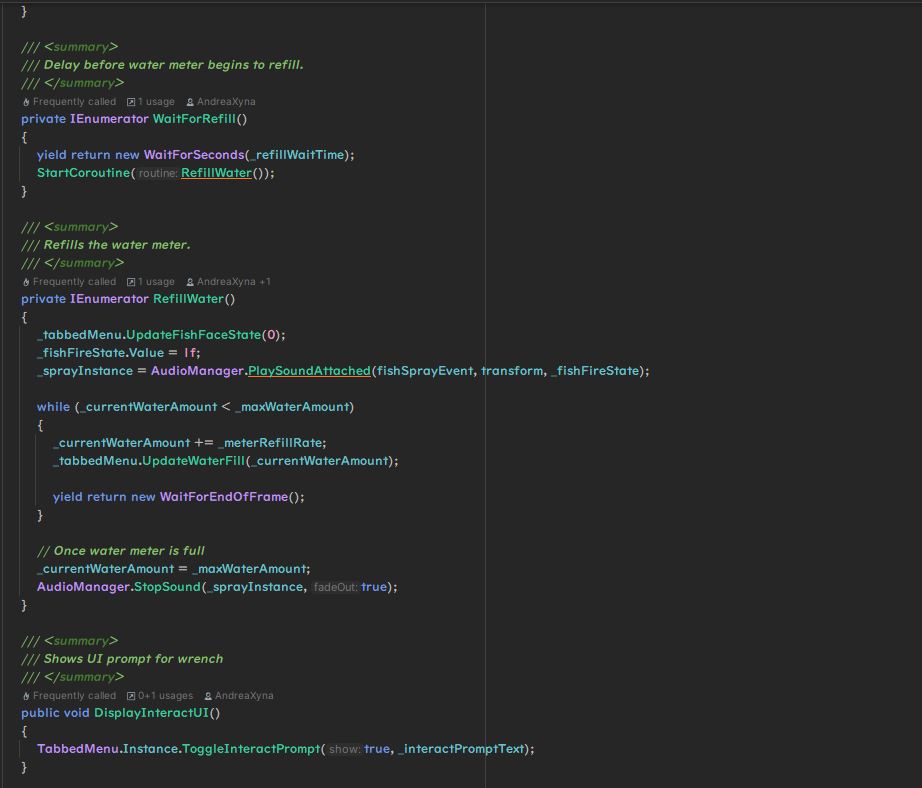Screen dimensions: 922x788
Task: Click the usage icon above WaitForRefill method
Action: click(x=131, y=102)
